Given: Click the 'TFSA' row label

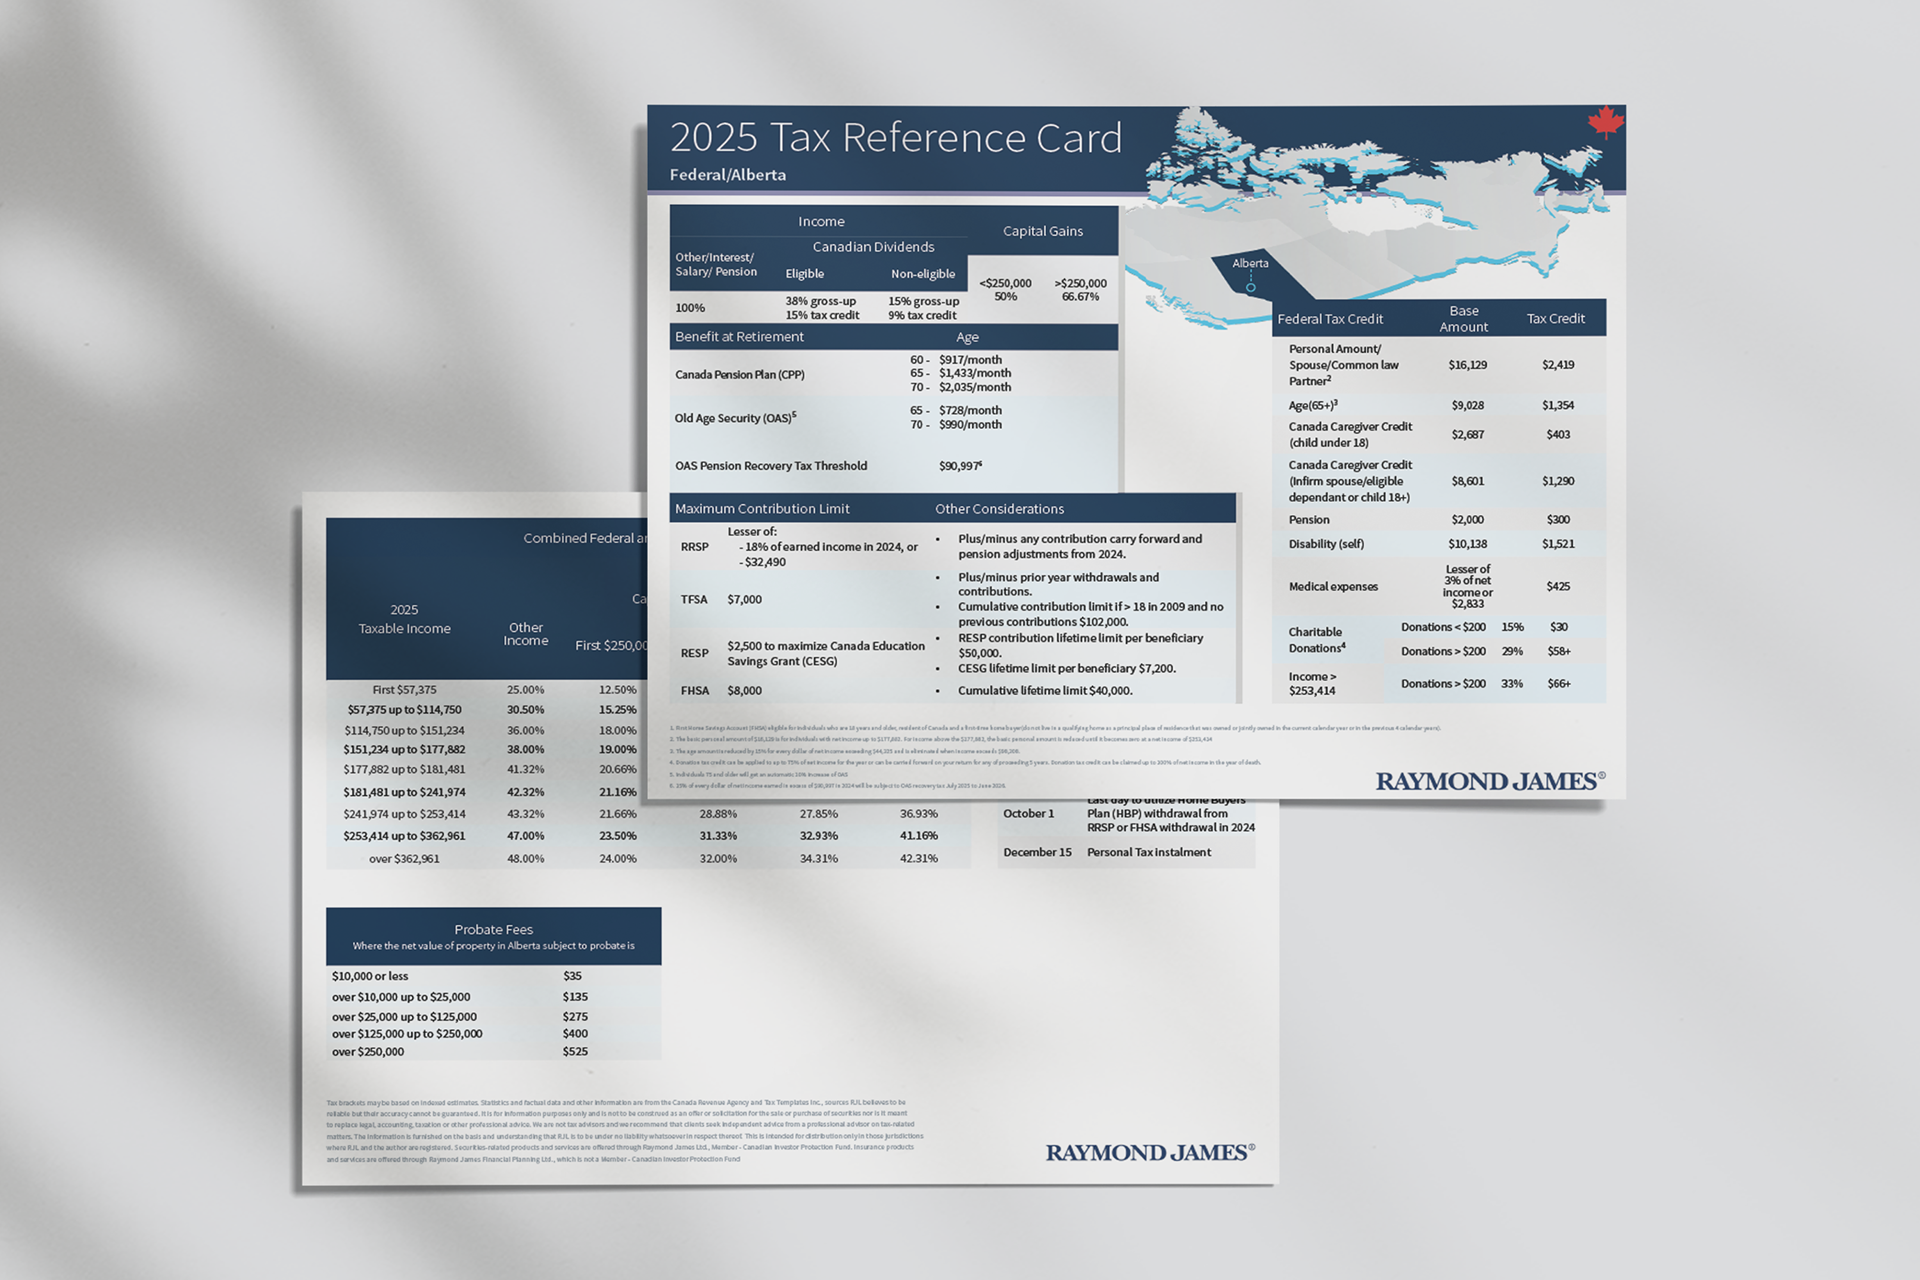Looking at the screenshot, I should tap(694, 600).
